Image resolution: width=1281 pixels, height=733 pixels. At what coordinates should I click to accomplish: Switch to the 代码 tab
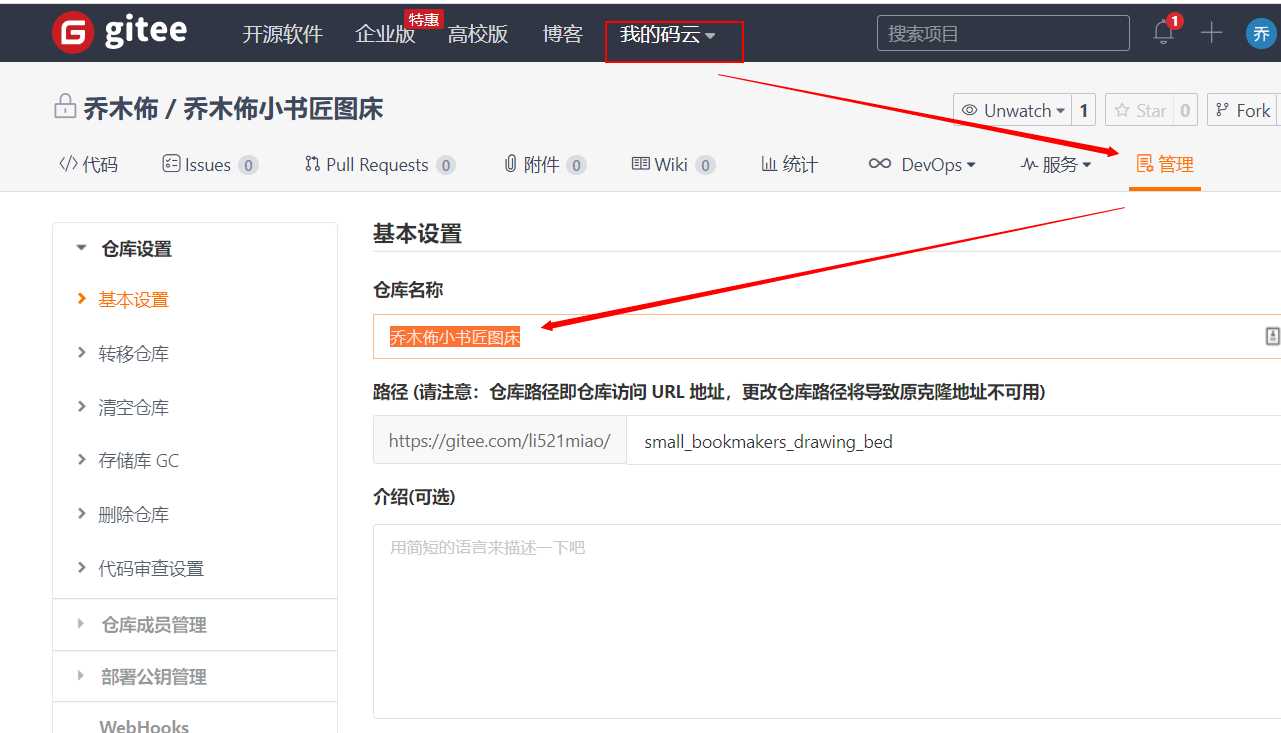tap(88, 165)
